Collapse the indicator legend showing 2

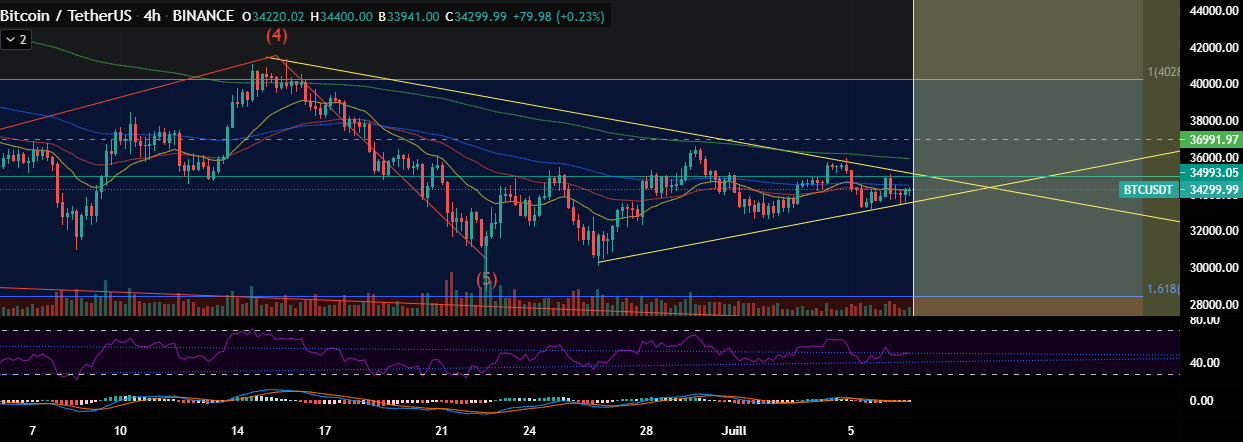coord(16,40)
